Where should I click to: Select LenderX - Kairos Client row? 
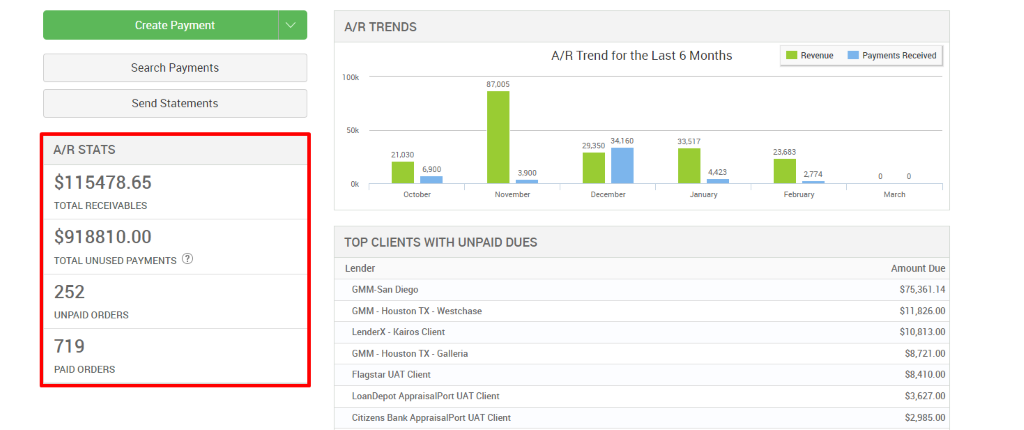tap(641, 332)
